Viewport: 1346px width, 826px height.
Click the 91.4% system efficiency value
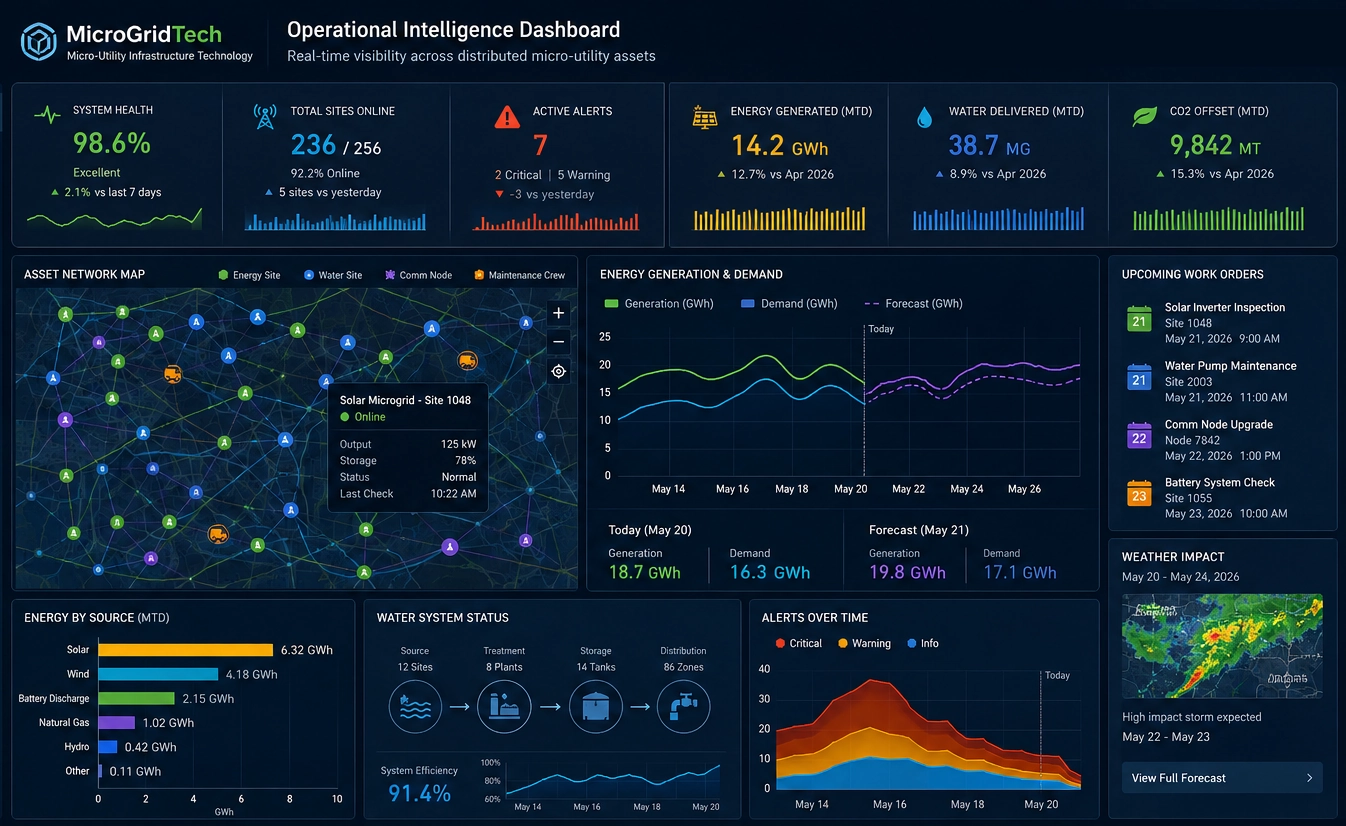point(419,794)
